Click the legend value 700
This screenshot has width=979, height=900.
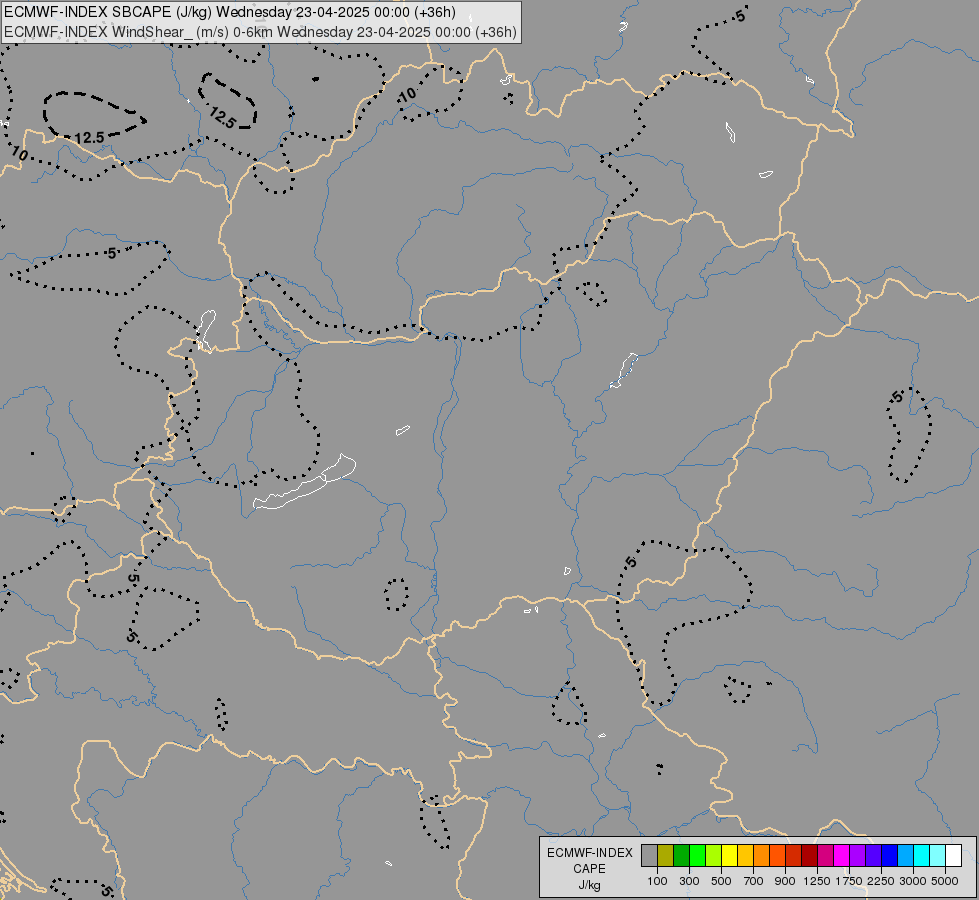[x=754, y=881]
